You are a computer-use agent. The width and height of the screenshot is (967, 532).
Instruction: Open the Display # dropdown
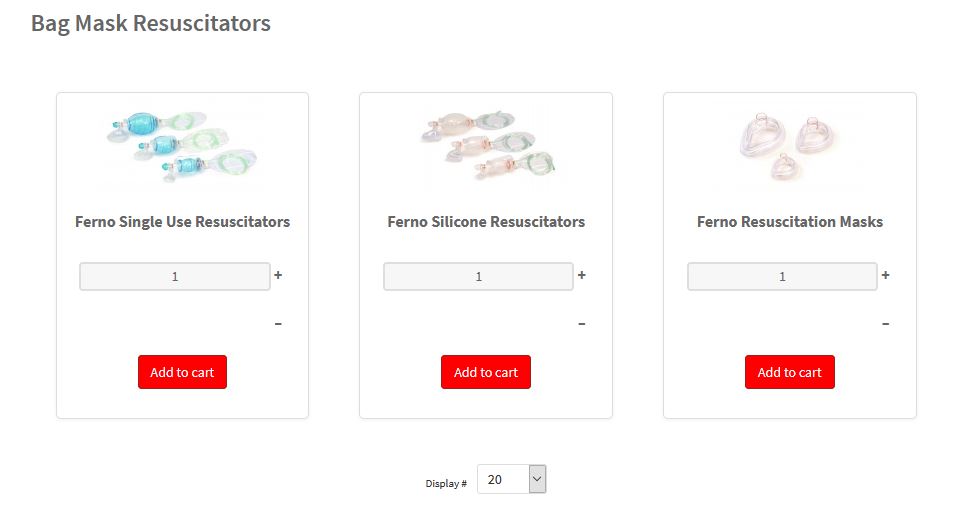click(512, 479)
